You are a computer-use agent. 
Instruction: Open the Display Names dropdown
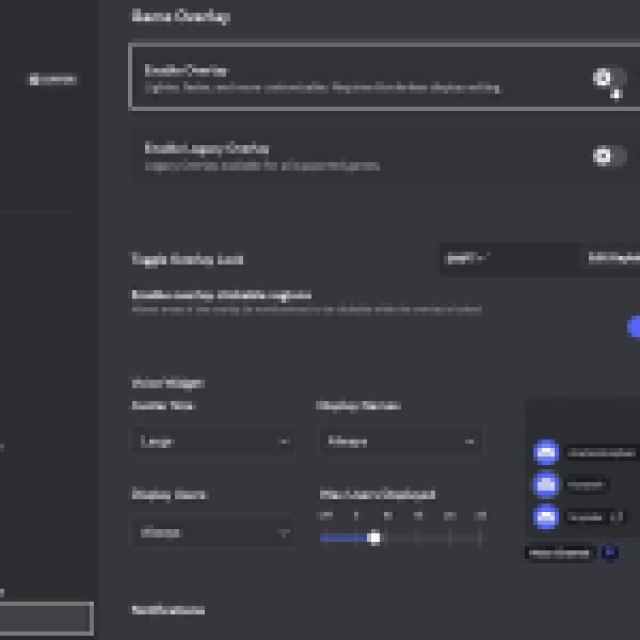(x=400, y=441)
